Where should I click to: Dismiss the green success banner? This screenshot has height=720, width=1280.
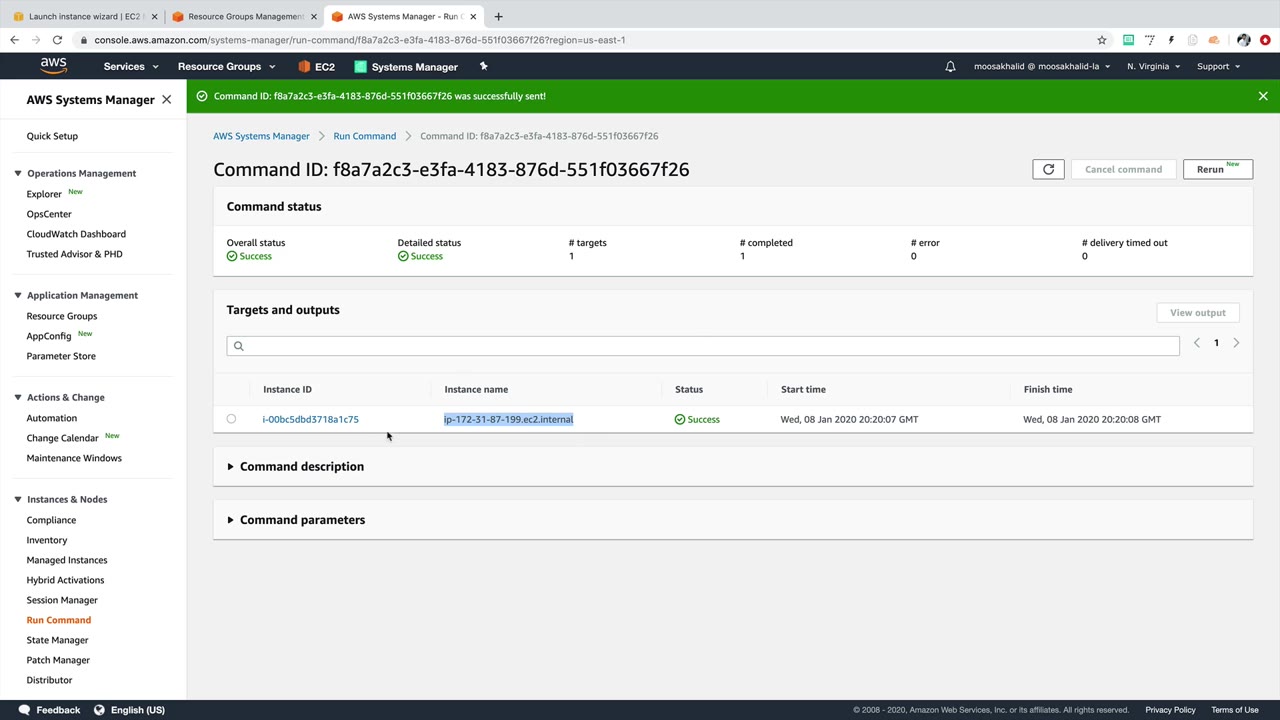(x=1263, y=96)
